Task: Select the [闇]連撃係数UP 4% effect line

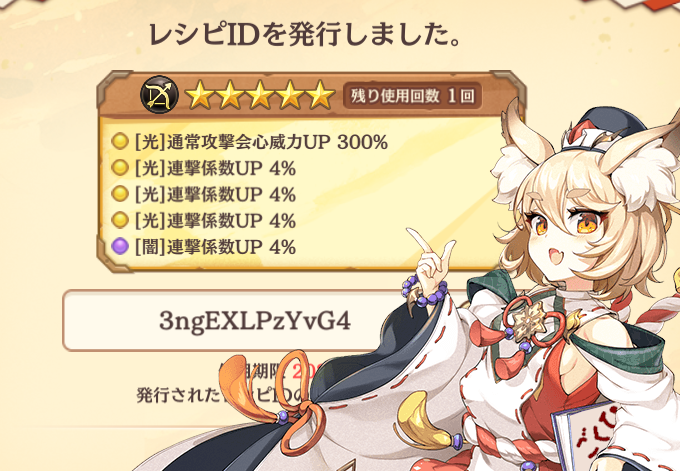Action: [215, 247]
